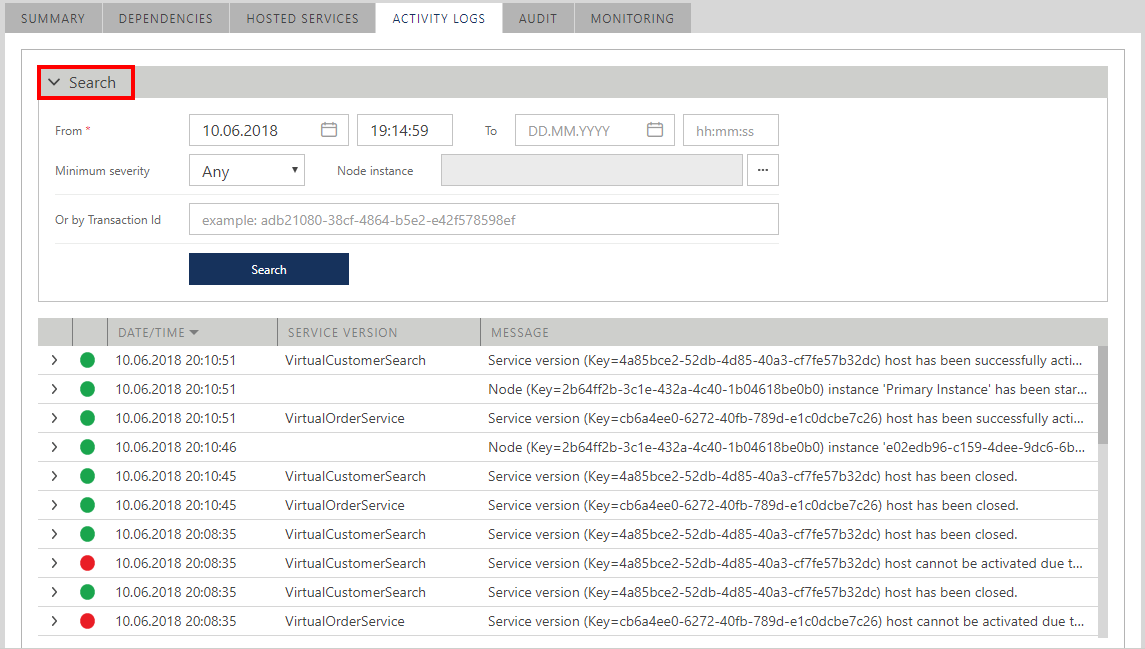The width and height of the screenshot is (1145, 649).
Task: Click the Transaction Id input field
Action: 483,219
